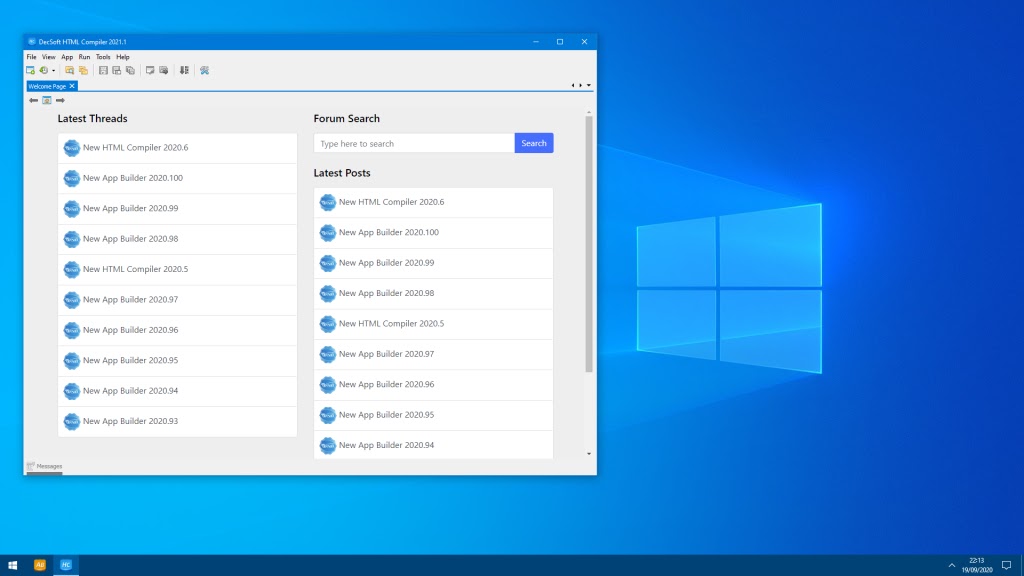Click the page vertical scrollbar thumb
Viewport: 1024px width, 576px height.
(x=588, y=244)
